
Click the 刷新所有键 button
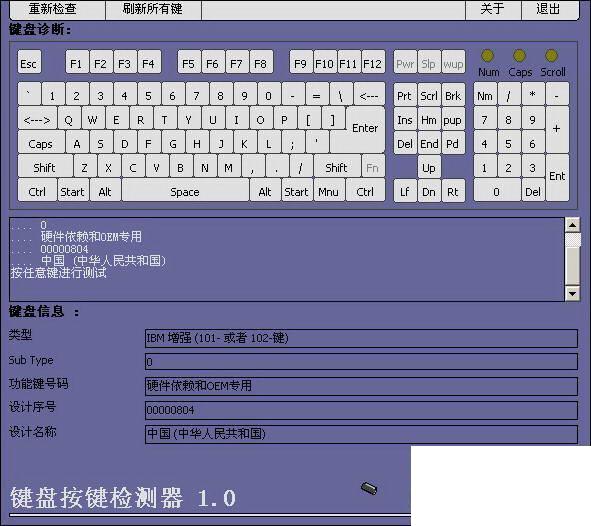click(153, 9)
